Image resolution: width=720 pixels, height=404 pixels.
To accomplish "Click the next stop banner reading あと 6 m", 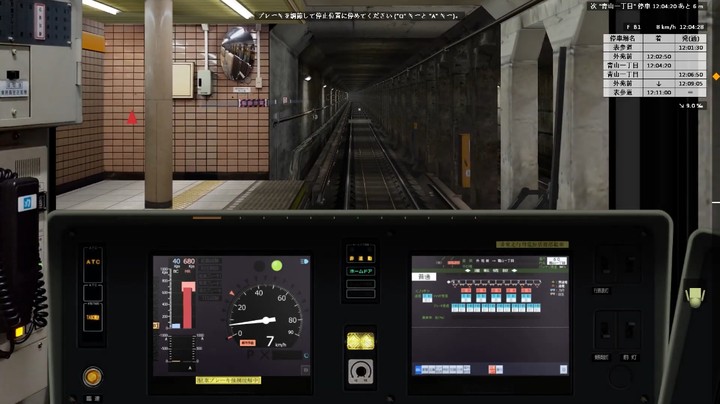I will coord(646,6).
